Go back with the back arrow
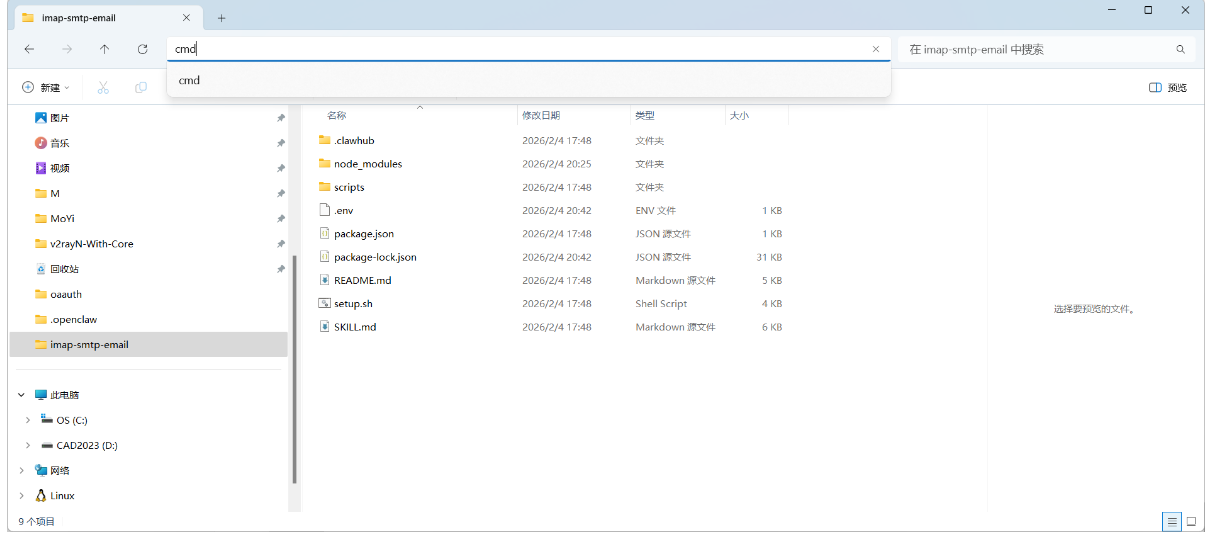The width and height of the screenshot is (1213, 541). [29, 49]
